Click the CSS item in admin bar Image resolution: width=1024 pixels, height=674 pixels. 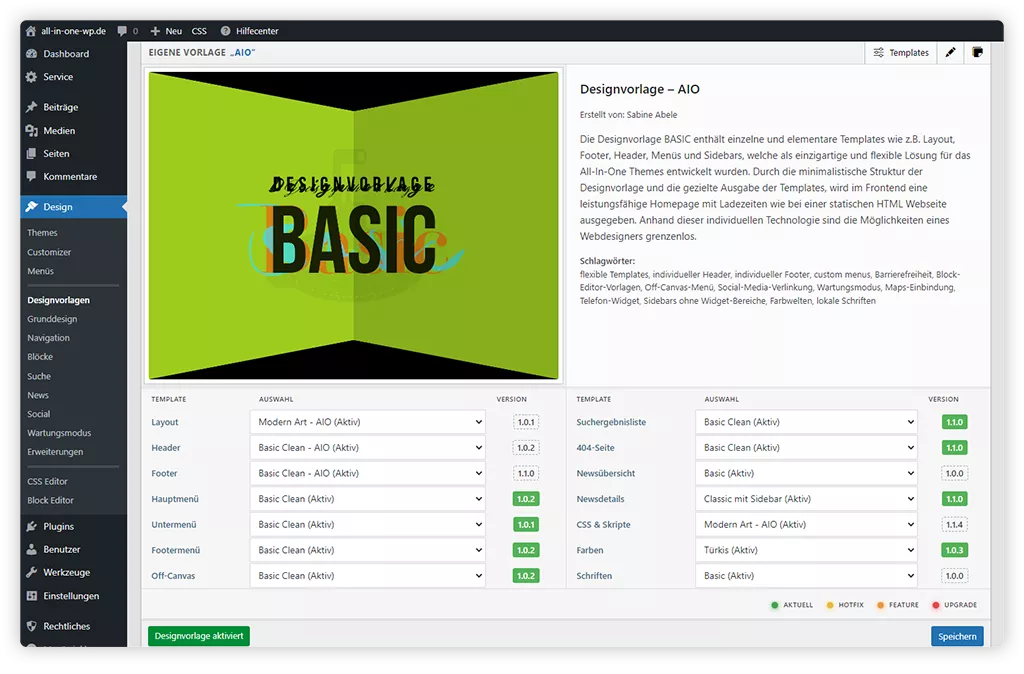(x=199, y=31)
